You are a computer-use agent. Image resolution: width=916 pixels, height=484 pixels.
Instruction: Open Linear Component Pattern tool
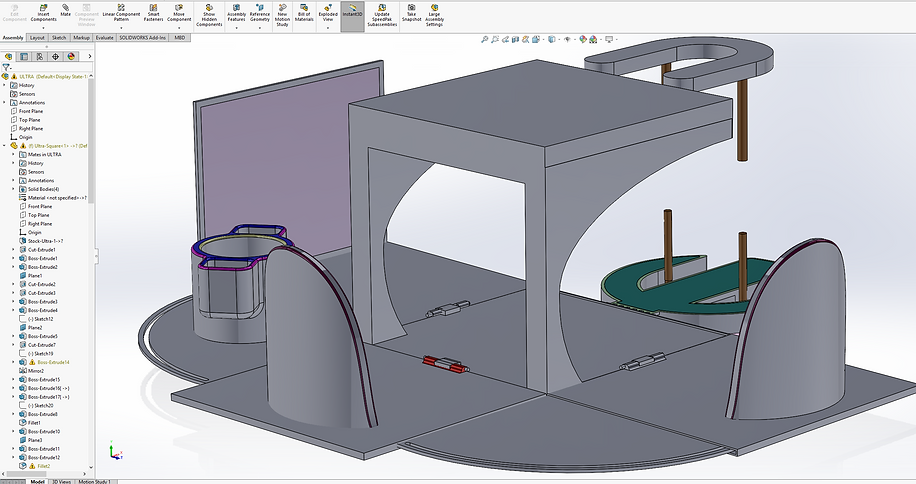coord(121,13)
